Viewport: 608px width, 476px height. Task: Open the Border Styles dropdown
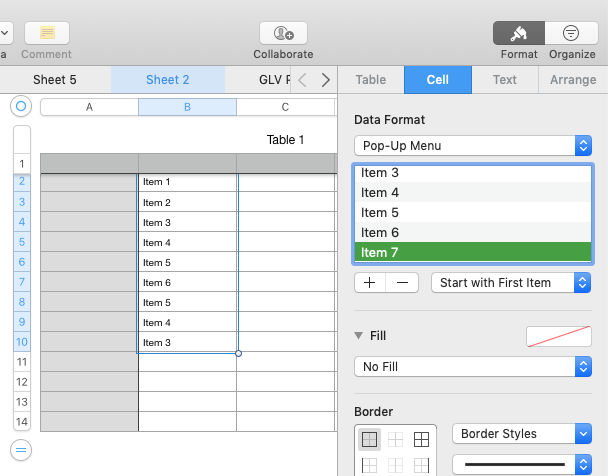(x=522, y=434)
